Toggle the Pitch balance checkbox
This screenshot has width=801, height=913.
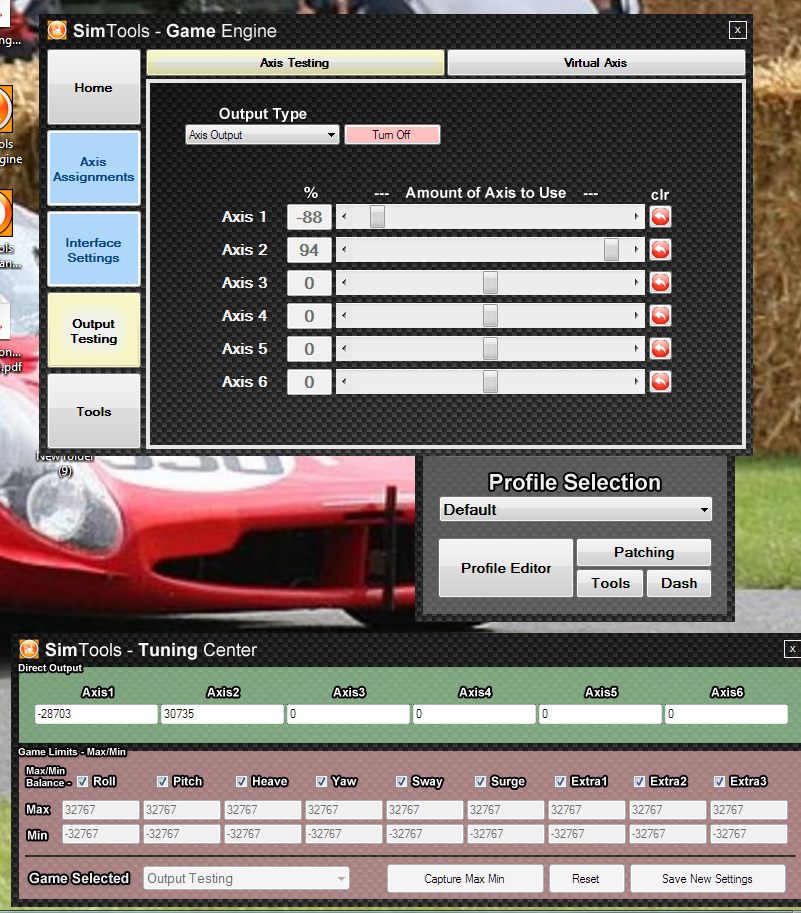[162, 781]
